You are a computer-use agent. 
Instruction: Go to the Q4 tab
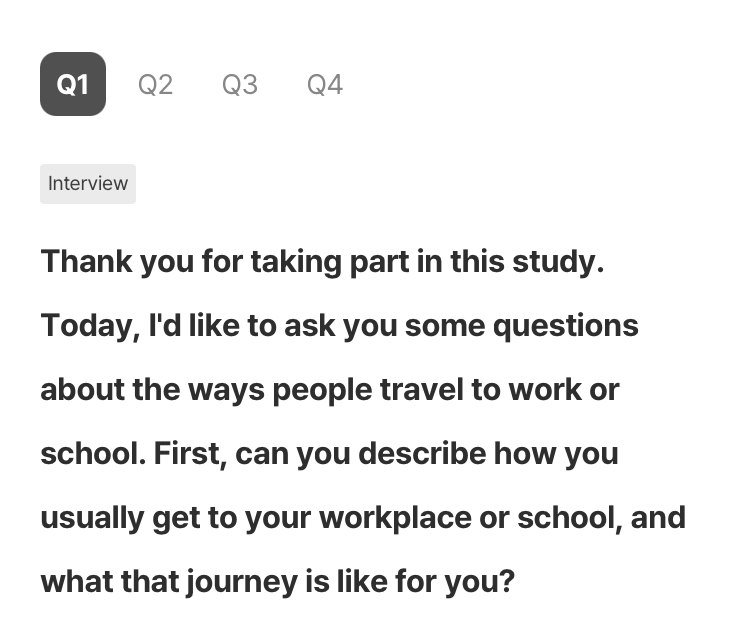click(x=325, y=85)
